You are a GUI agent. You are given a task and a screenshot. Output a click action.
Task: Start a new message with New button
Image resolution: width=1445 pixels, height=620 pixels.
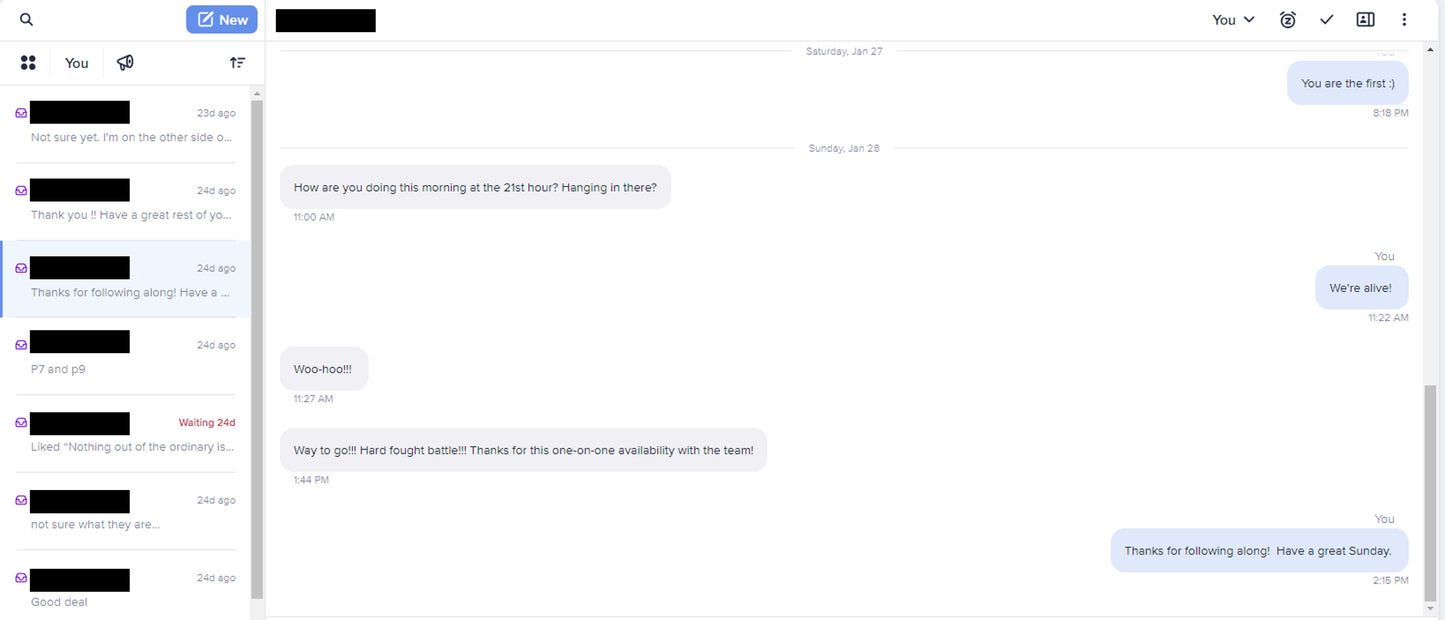pos(222,20)
